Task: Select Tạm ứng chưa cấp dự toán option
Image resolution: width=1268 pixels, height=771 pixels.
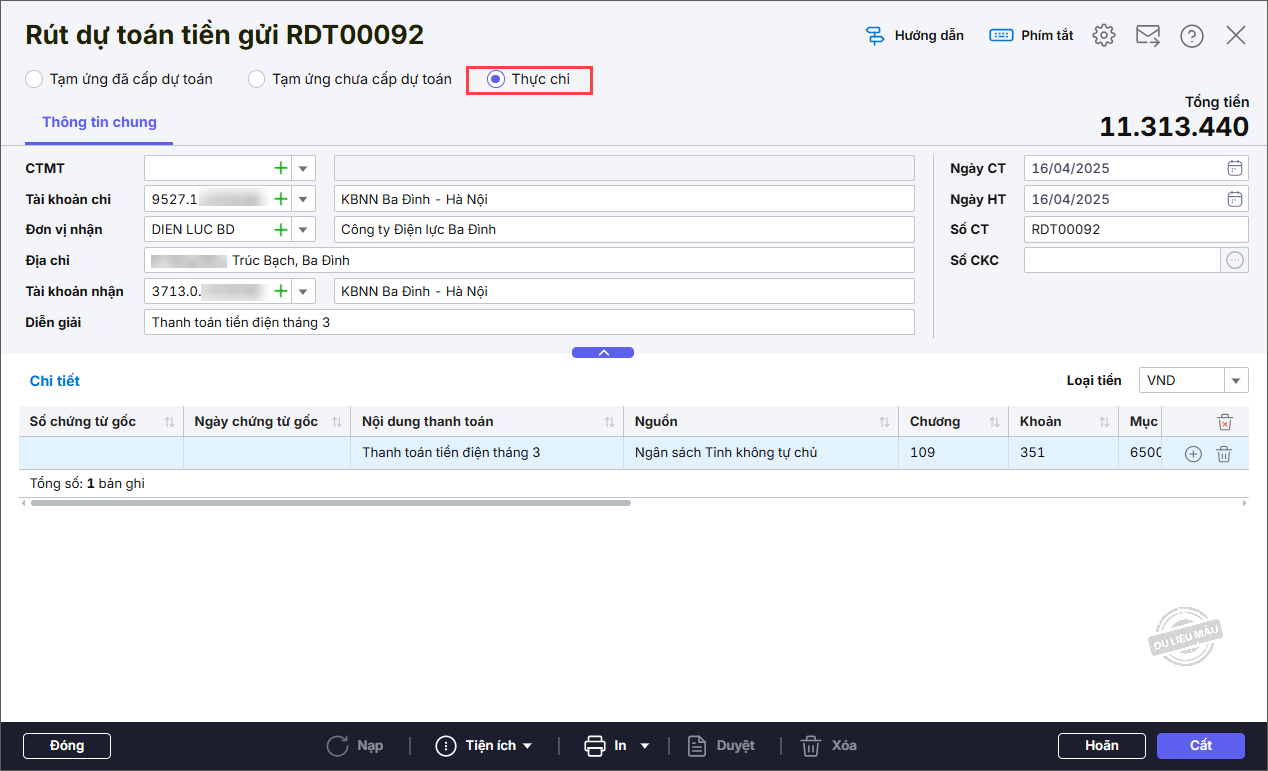Action: click(257, 79)
